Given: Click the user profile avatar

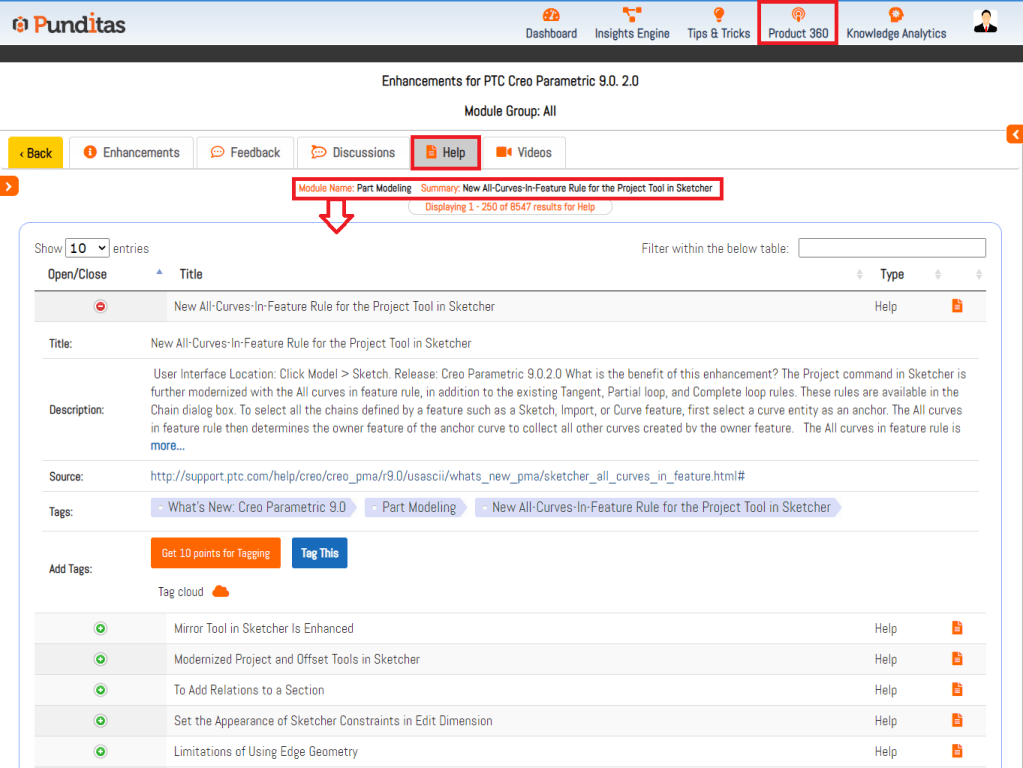Looking at the screenshot, I should point(985,22).
